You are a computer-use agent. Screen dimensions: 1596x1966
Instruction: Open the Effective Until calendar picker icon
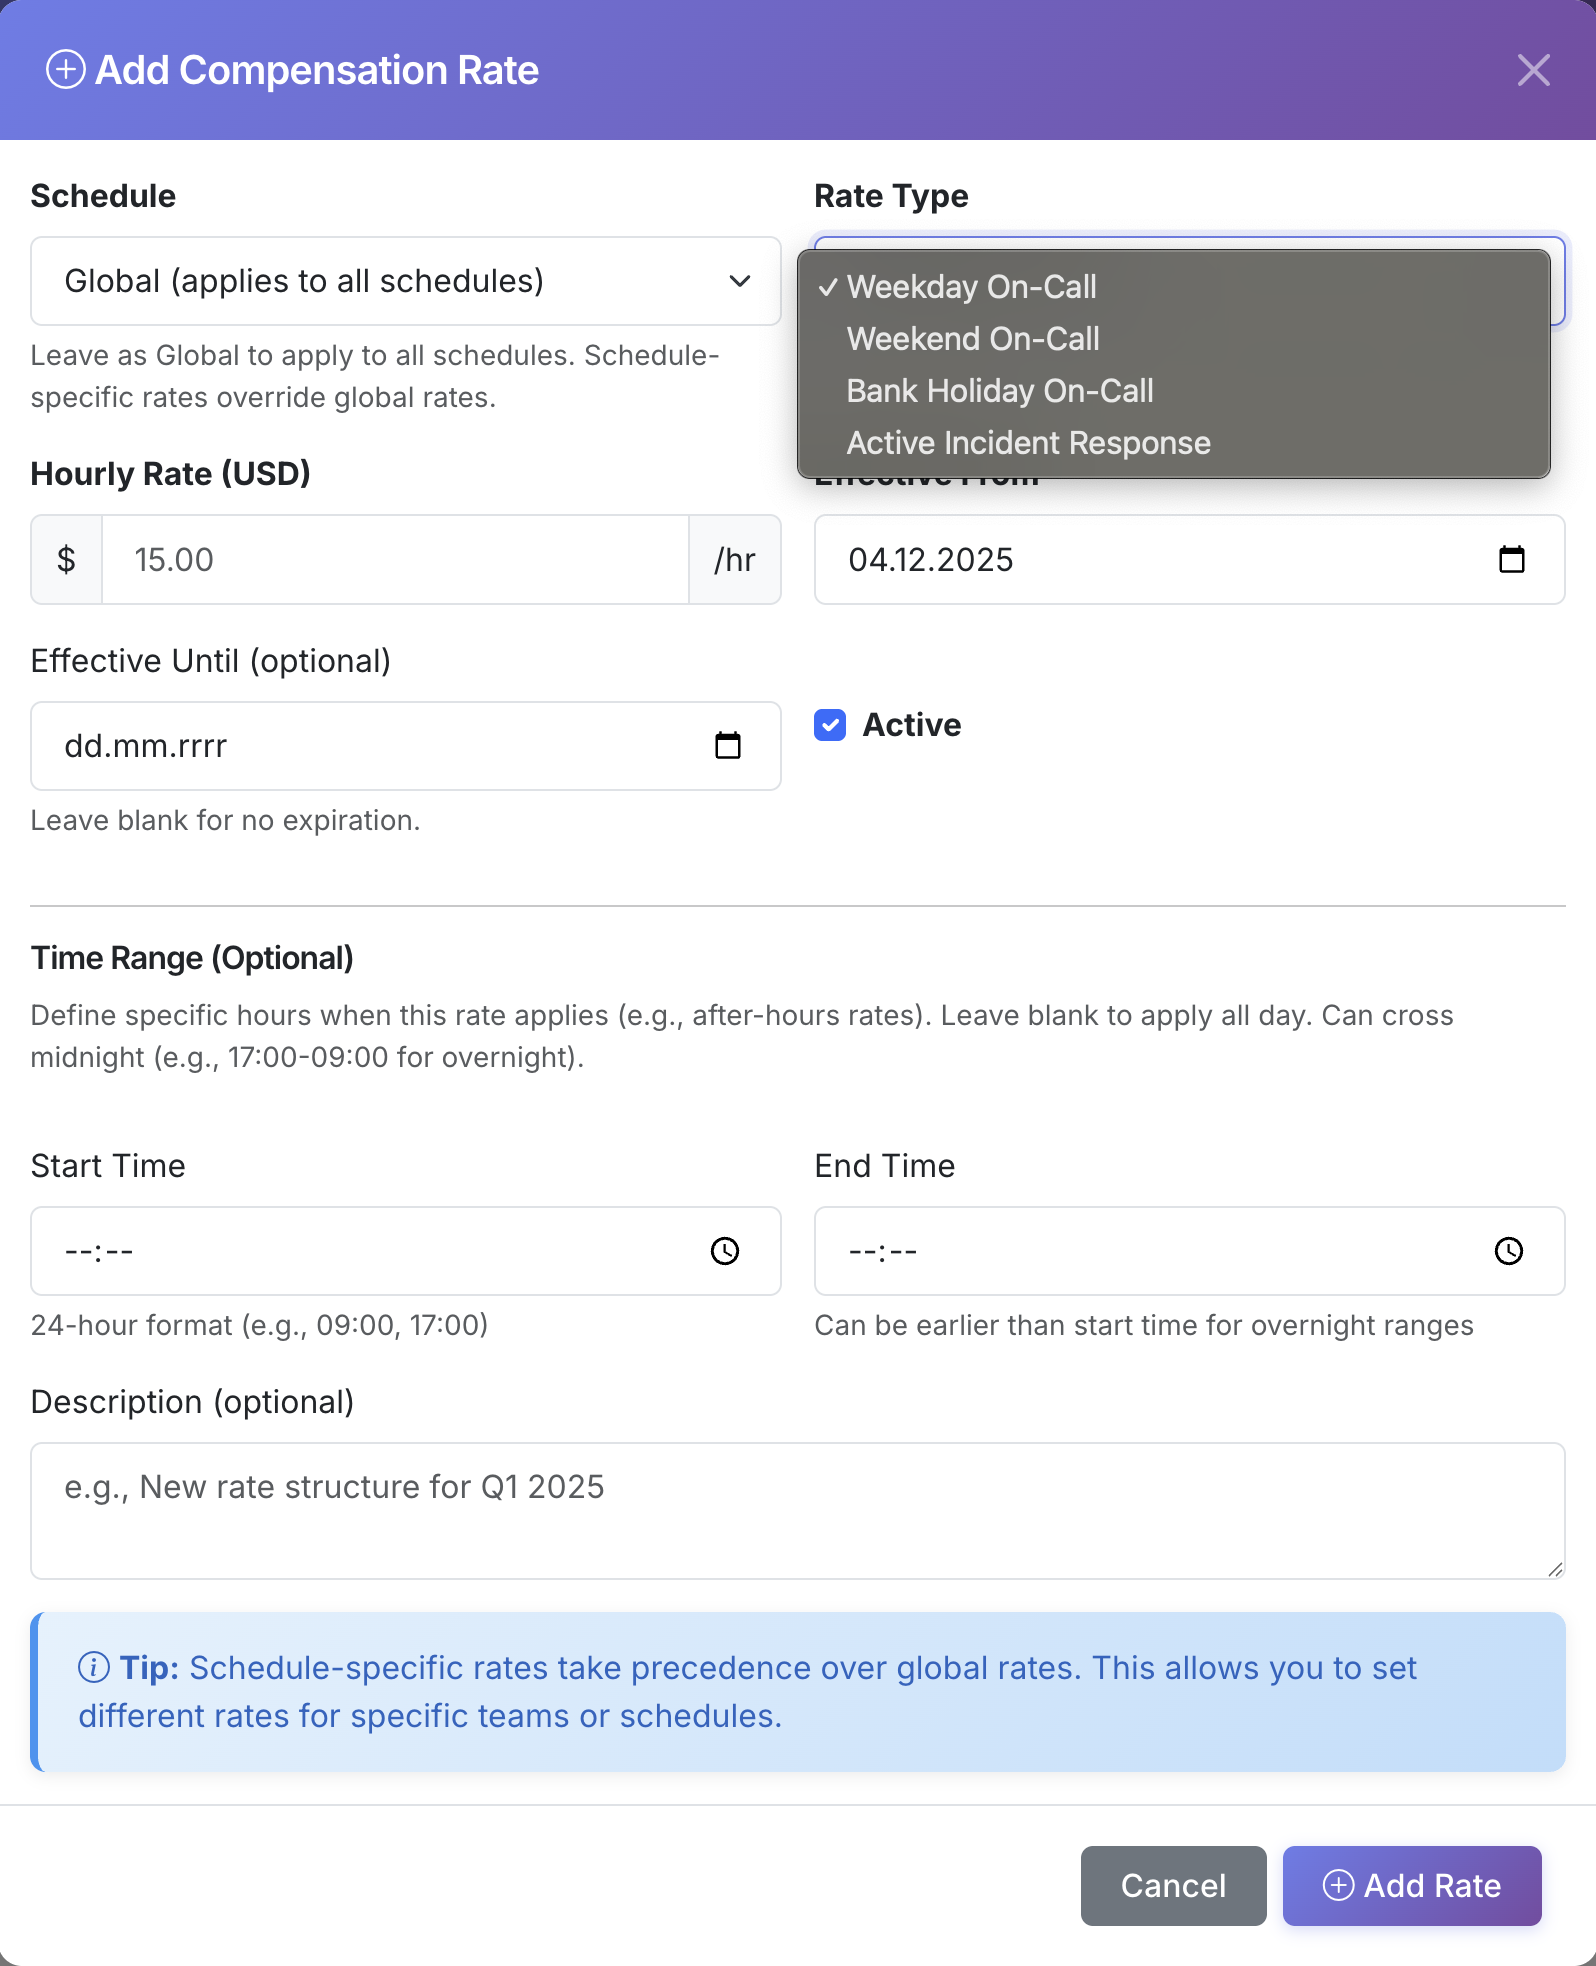coord(728,746)
